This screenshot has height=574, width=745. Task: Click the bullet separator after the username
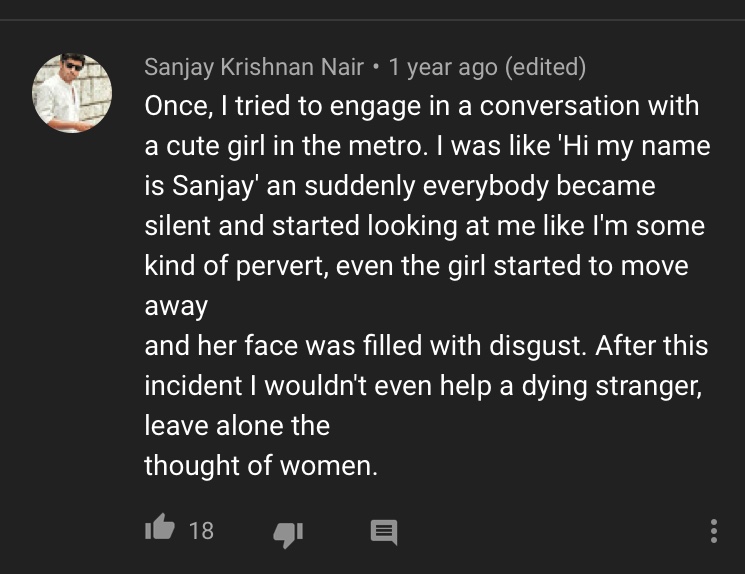(376, 67)
